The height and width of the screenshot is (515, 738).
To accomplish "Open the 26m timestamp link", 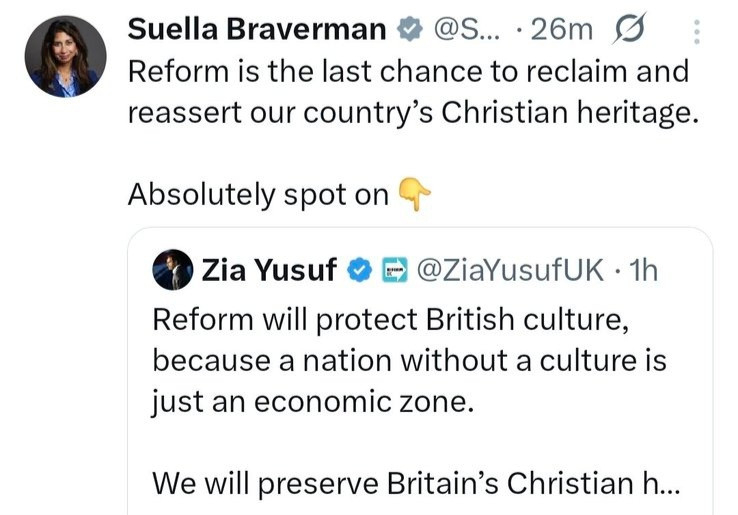I will 560,31.
